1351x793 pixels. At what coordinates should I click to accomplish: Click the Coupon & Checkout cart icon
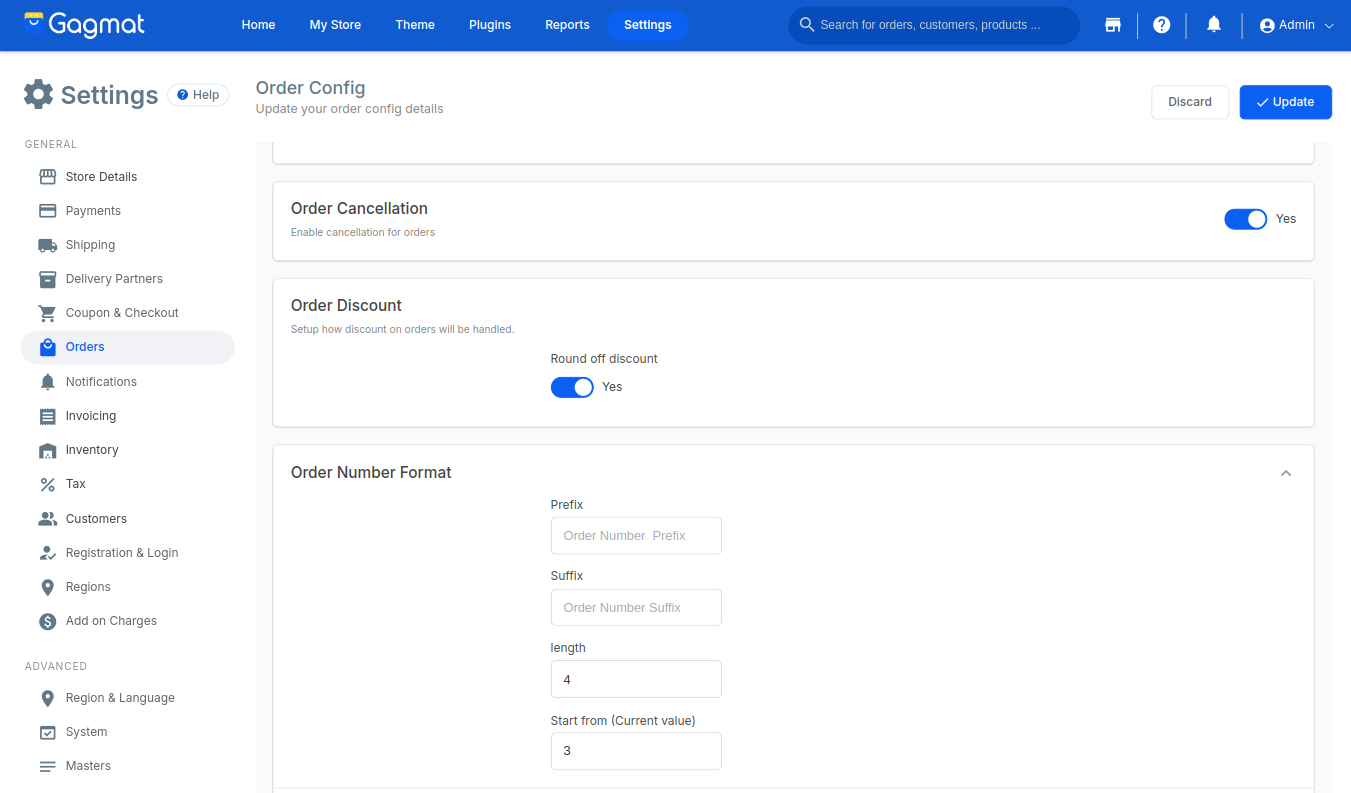point(47,313)
